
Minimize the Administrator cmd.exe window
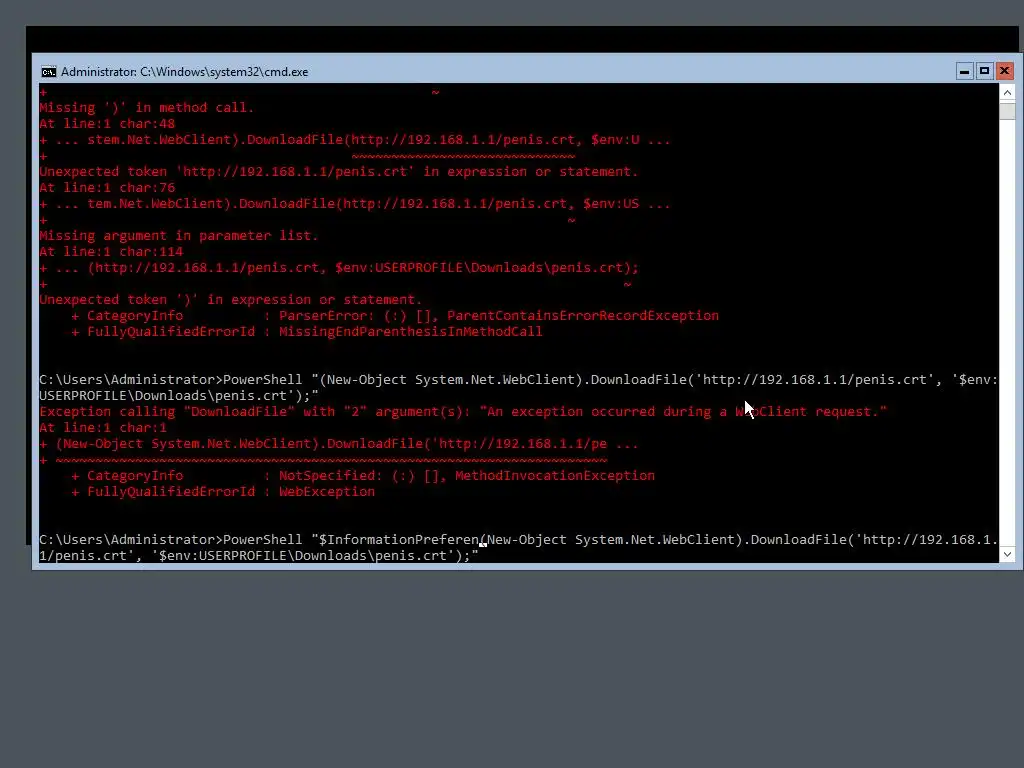click(x=964, y=71)
